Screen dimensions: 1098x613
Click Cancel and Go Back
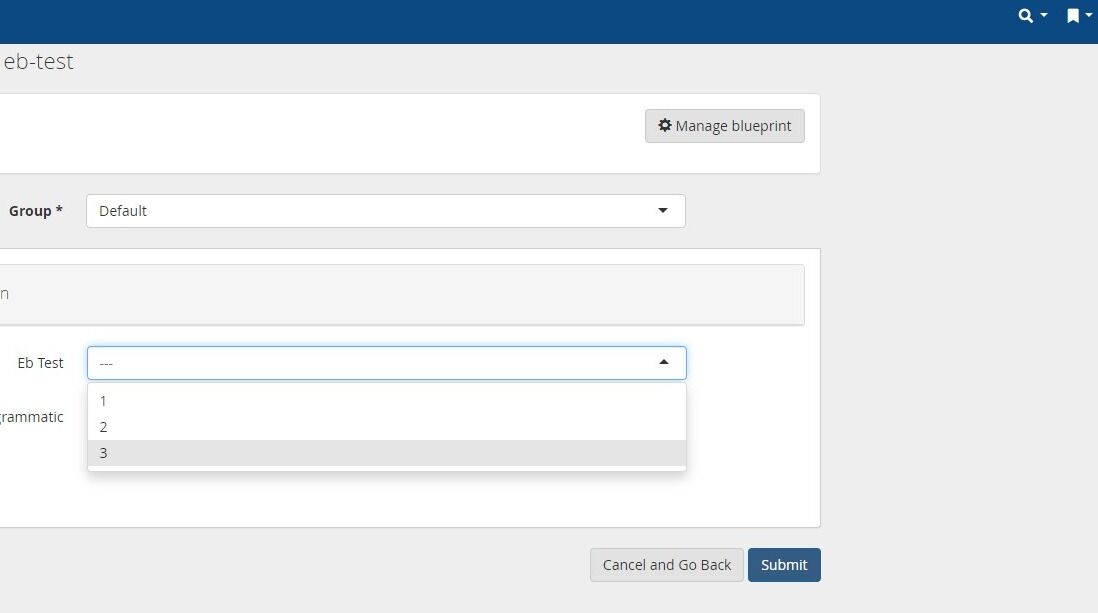point(667,565)
